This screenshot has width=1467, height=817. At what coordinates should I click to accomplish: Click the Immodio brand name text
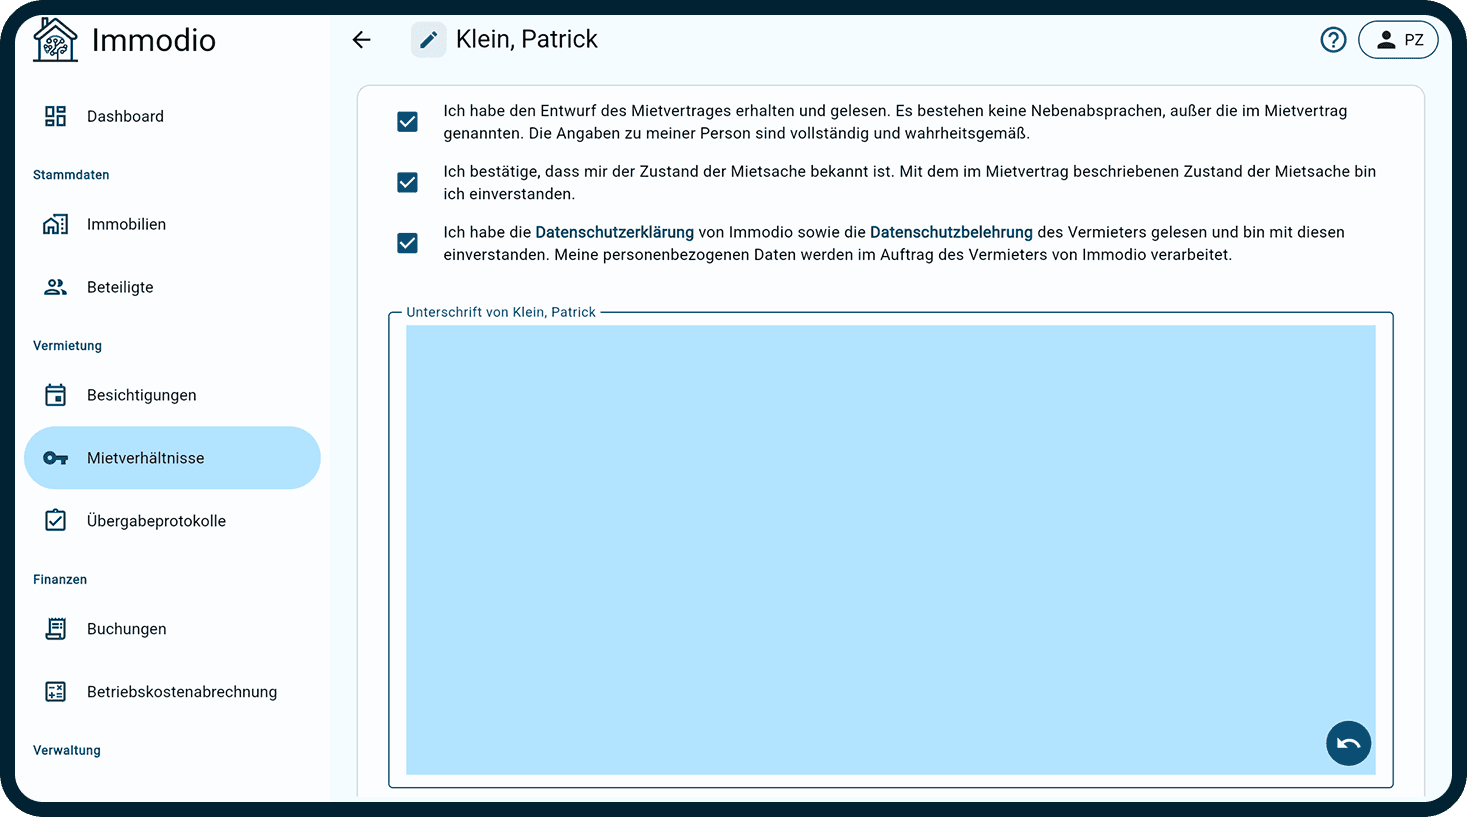(154, 40)
